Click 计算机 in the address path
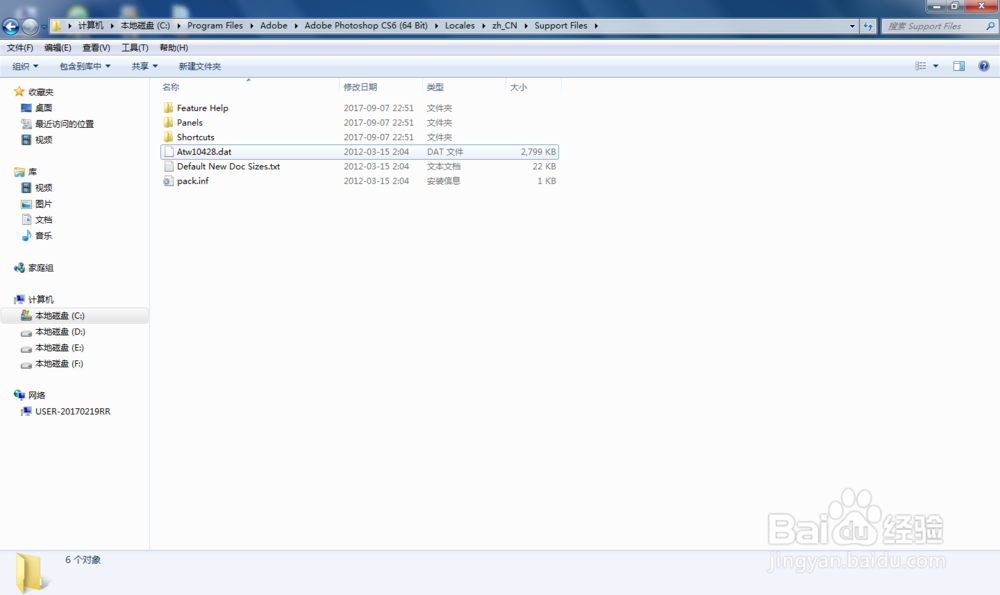Screen dimensions: 1000x595 click(91, 26)
